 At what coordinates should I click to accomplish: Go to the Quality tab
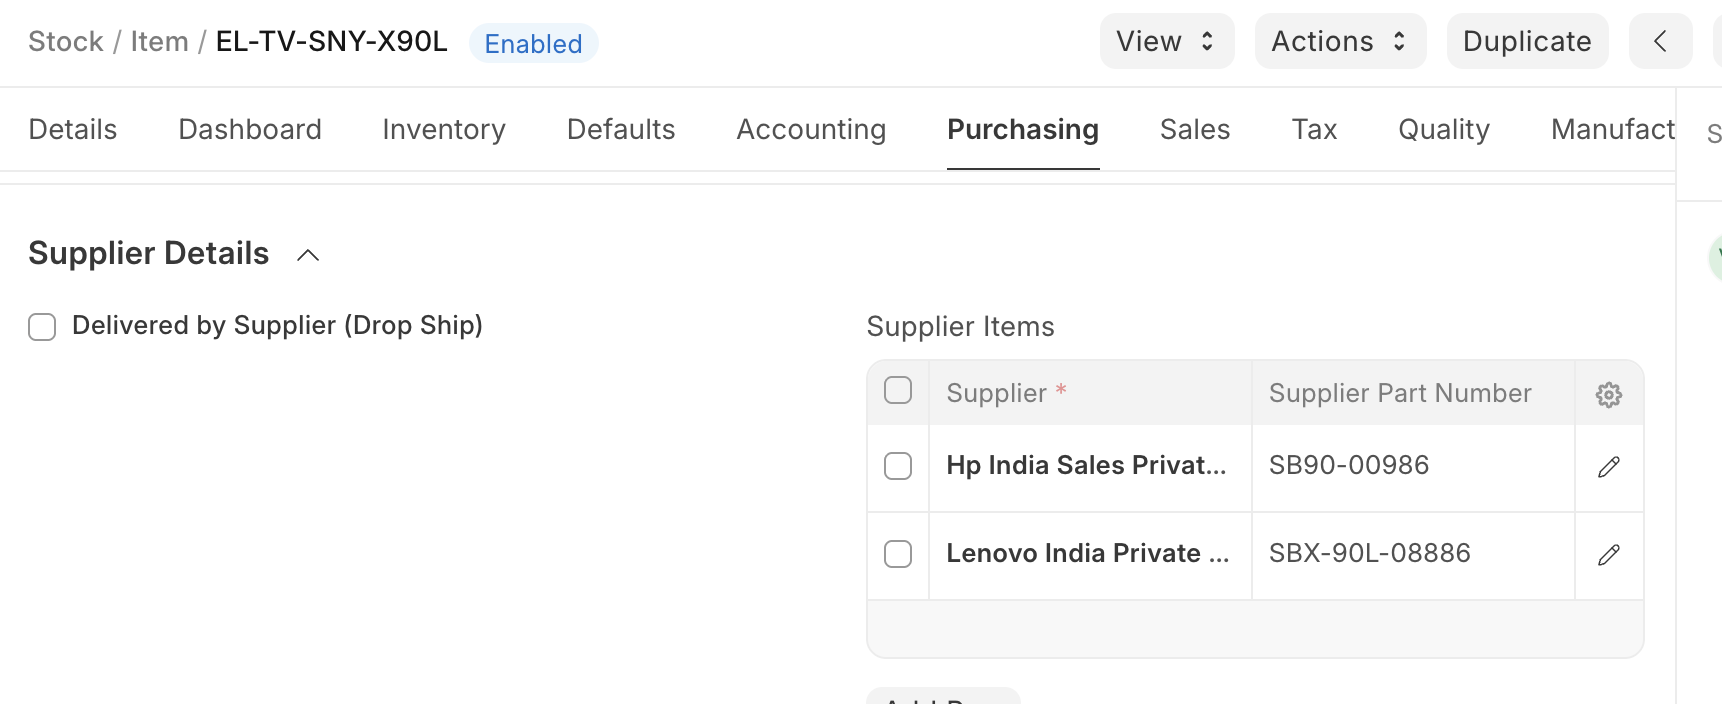click(x=1443, y=129)
